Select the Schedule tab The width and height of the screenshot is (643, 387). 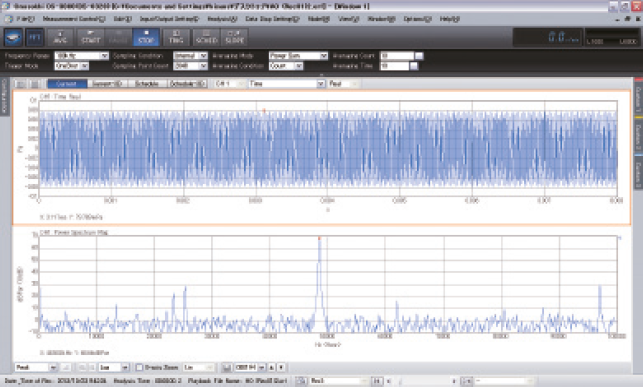147,84
